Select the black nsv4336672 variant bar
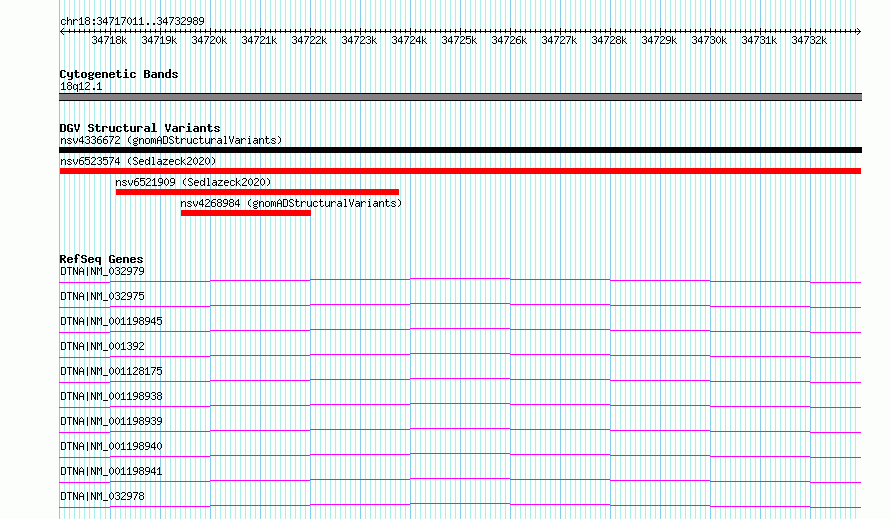 tap(460, 150)
